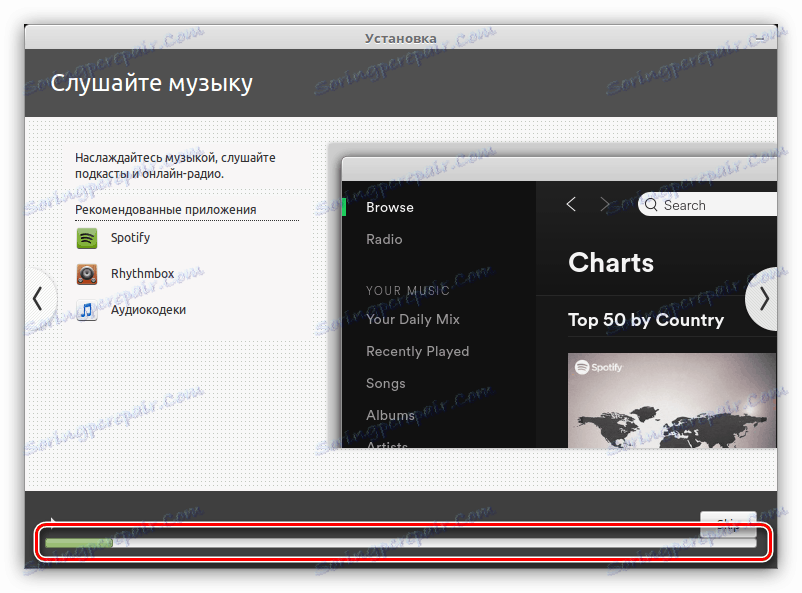Open the world map chart thumbnail

(672, 400)
